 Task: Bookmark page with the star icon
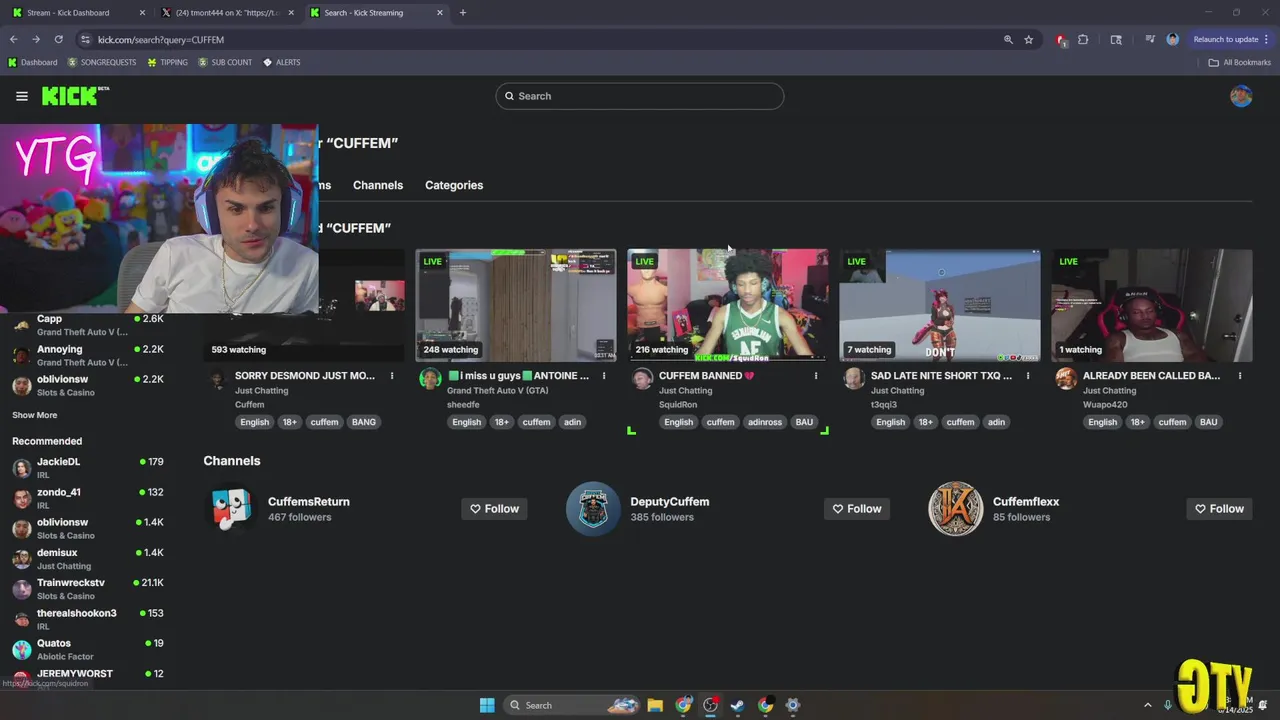(1028, 40)
